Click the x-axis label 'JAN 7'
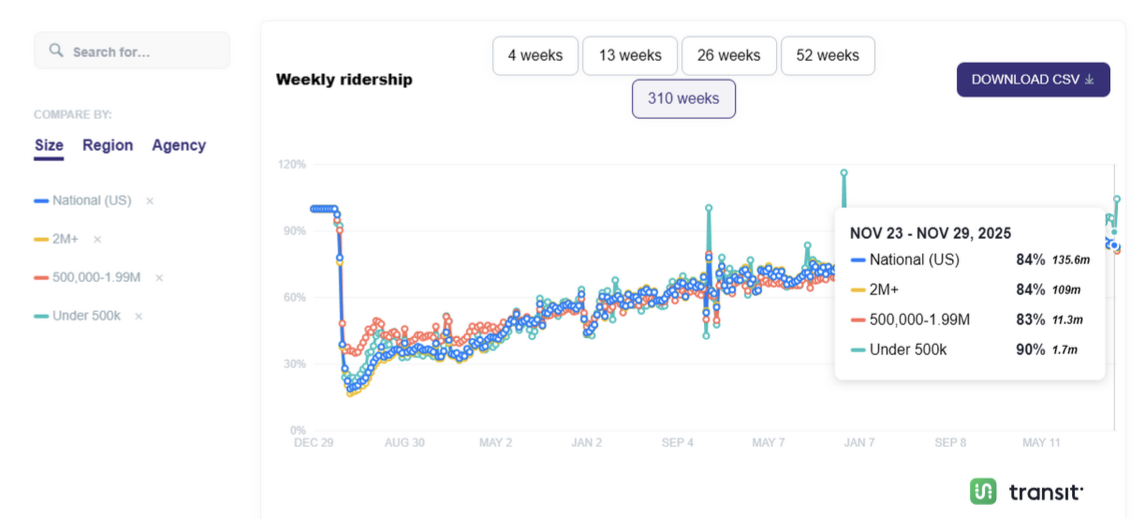This screenshot has width=1140, height=520. pos(859,442)
